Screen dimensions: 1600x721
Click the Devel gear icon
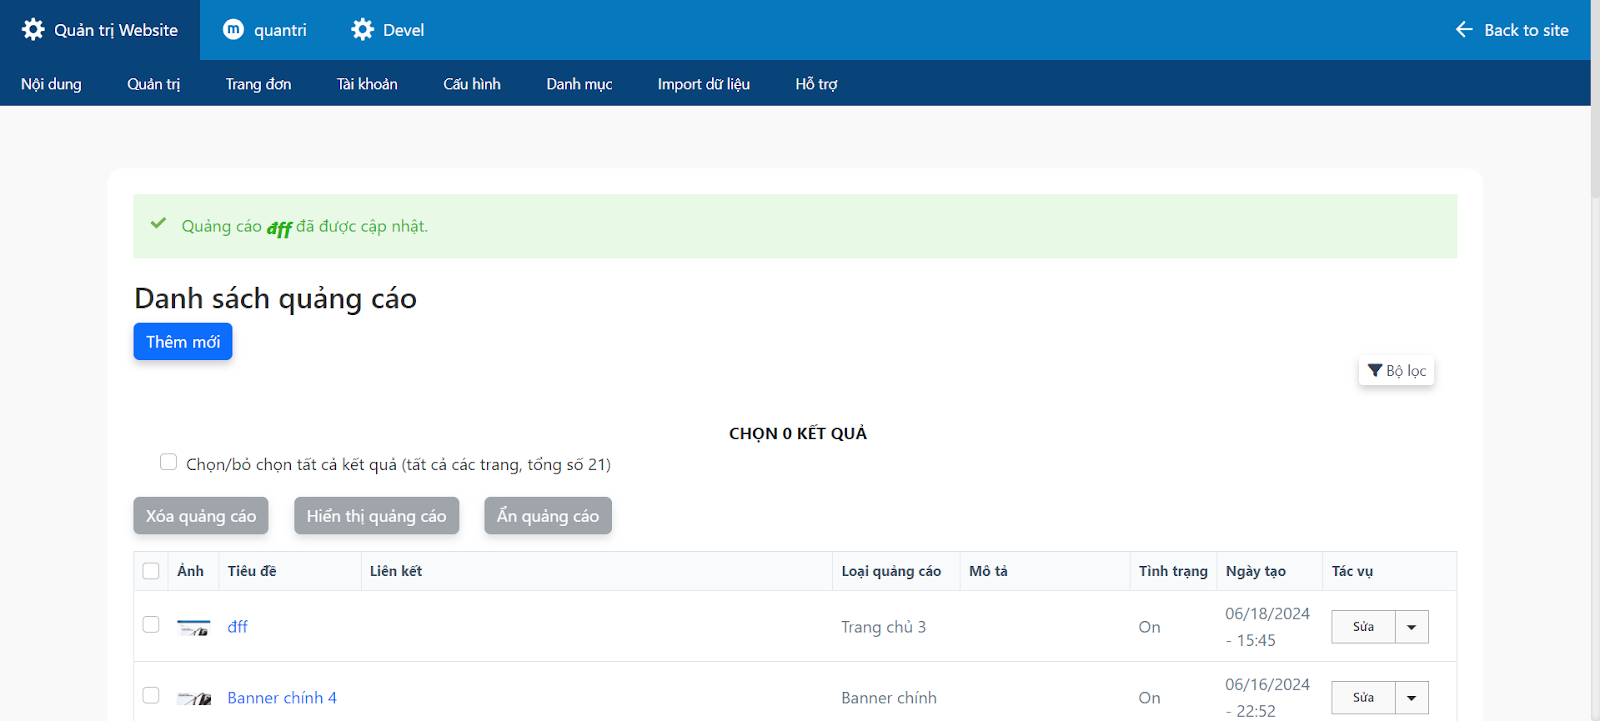362,30
